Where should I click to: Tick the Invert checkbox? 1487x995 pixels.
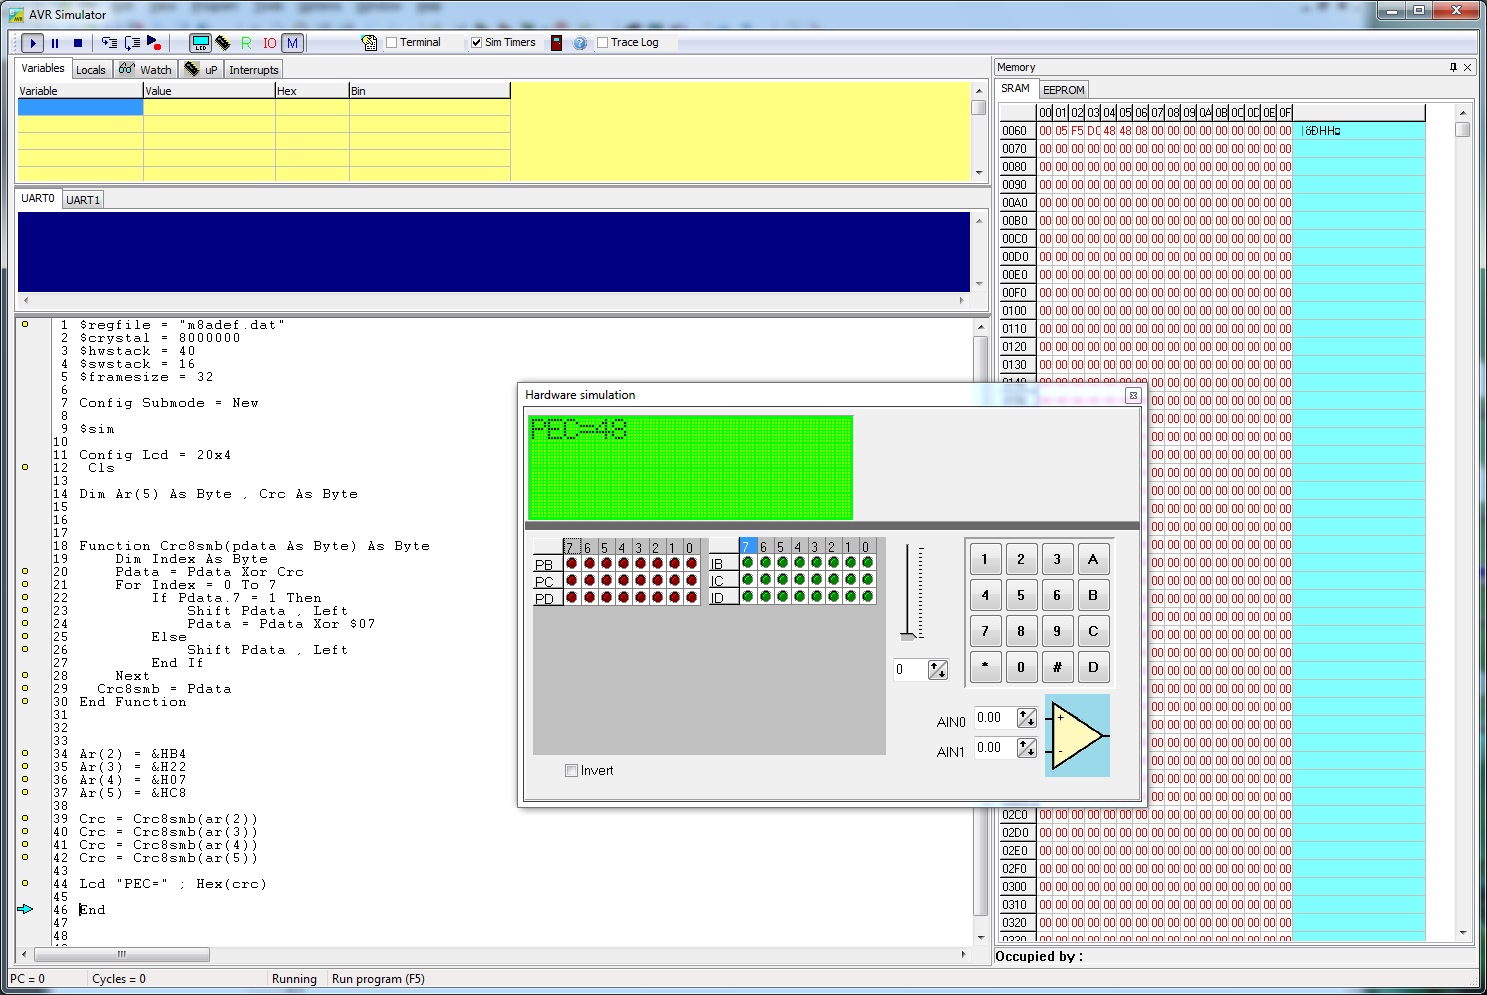[571, 771]
